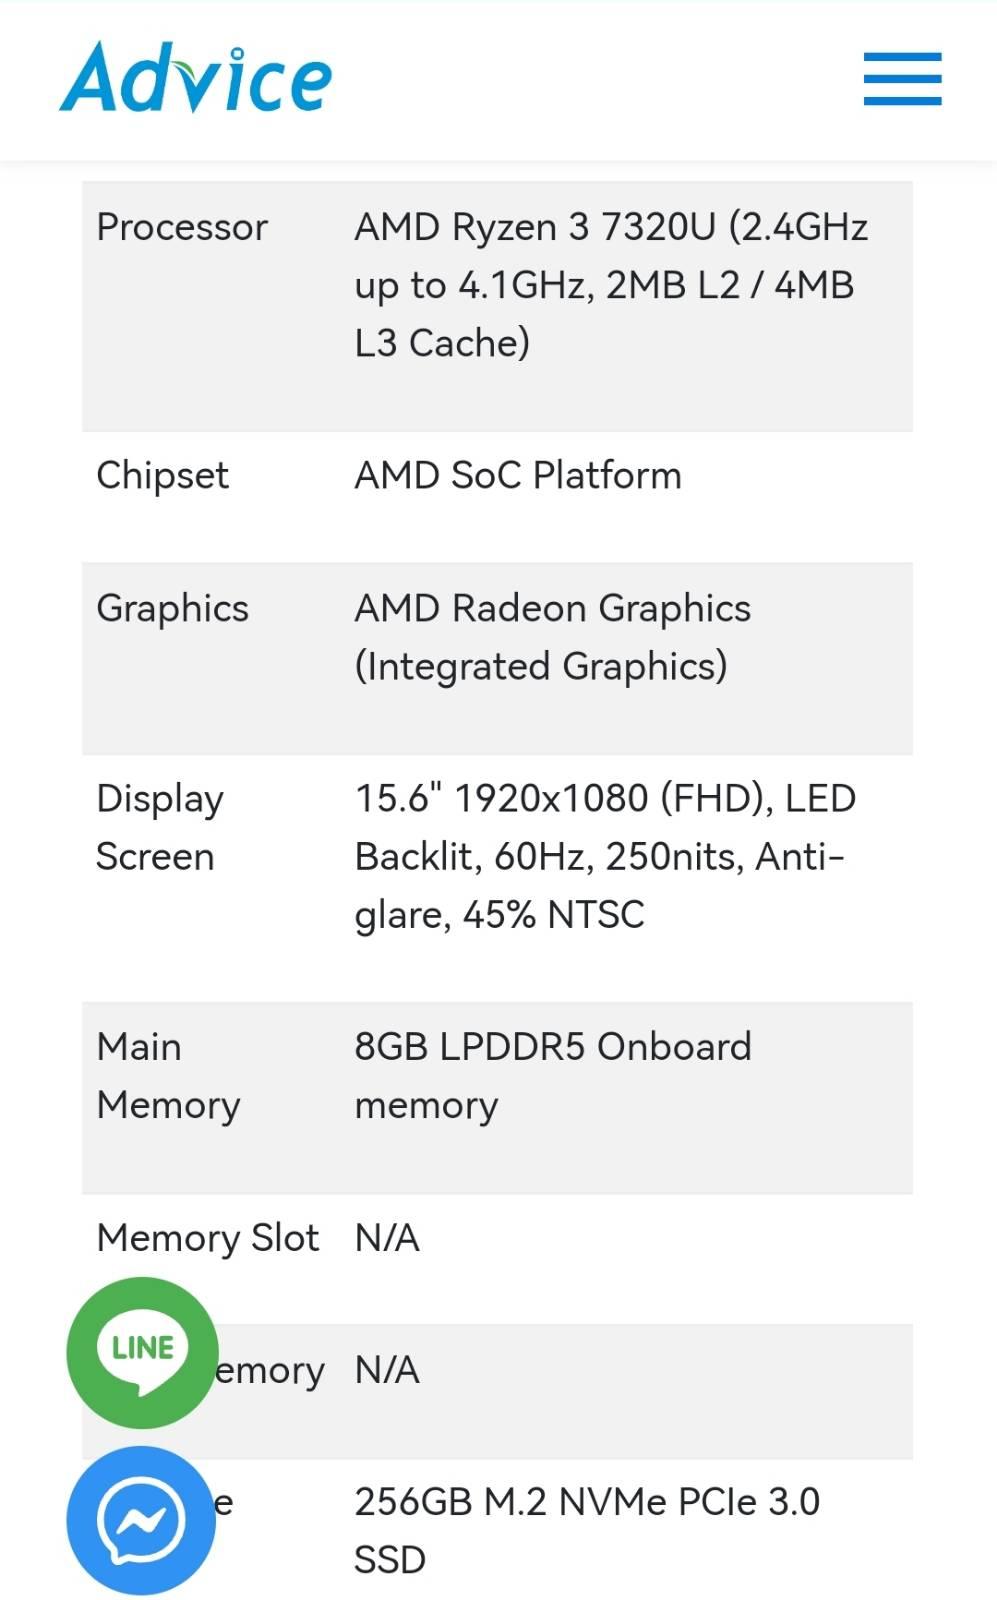The width and height of the screenshot is (997, 1600).
Task: Select the 15.6" 1920x1080 display spec
Action: (605, 856)
